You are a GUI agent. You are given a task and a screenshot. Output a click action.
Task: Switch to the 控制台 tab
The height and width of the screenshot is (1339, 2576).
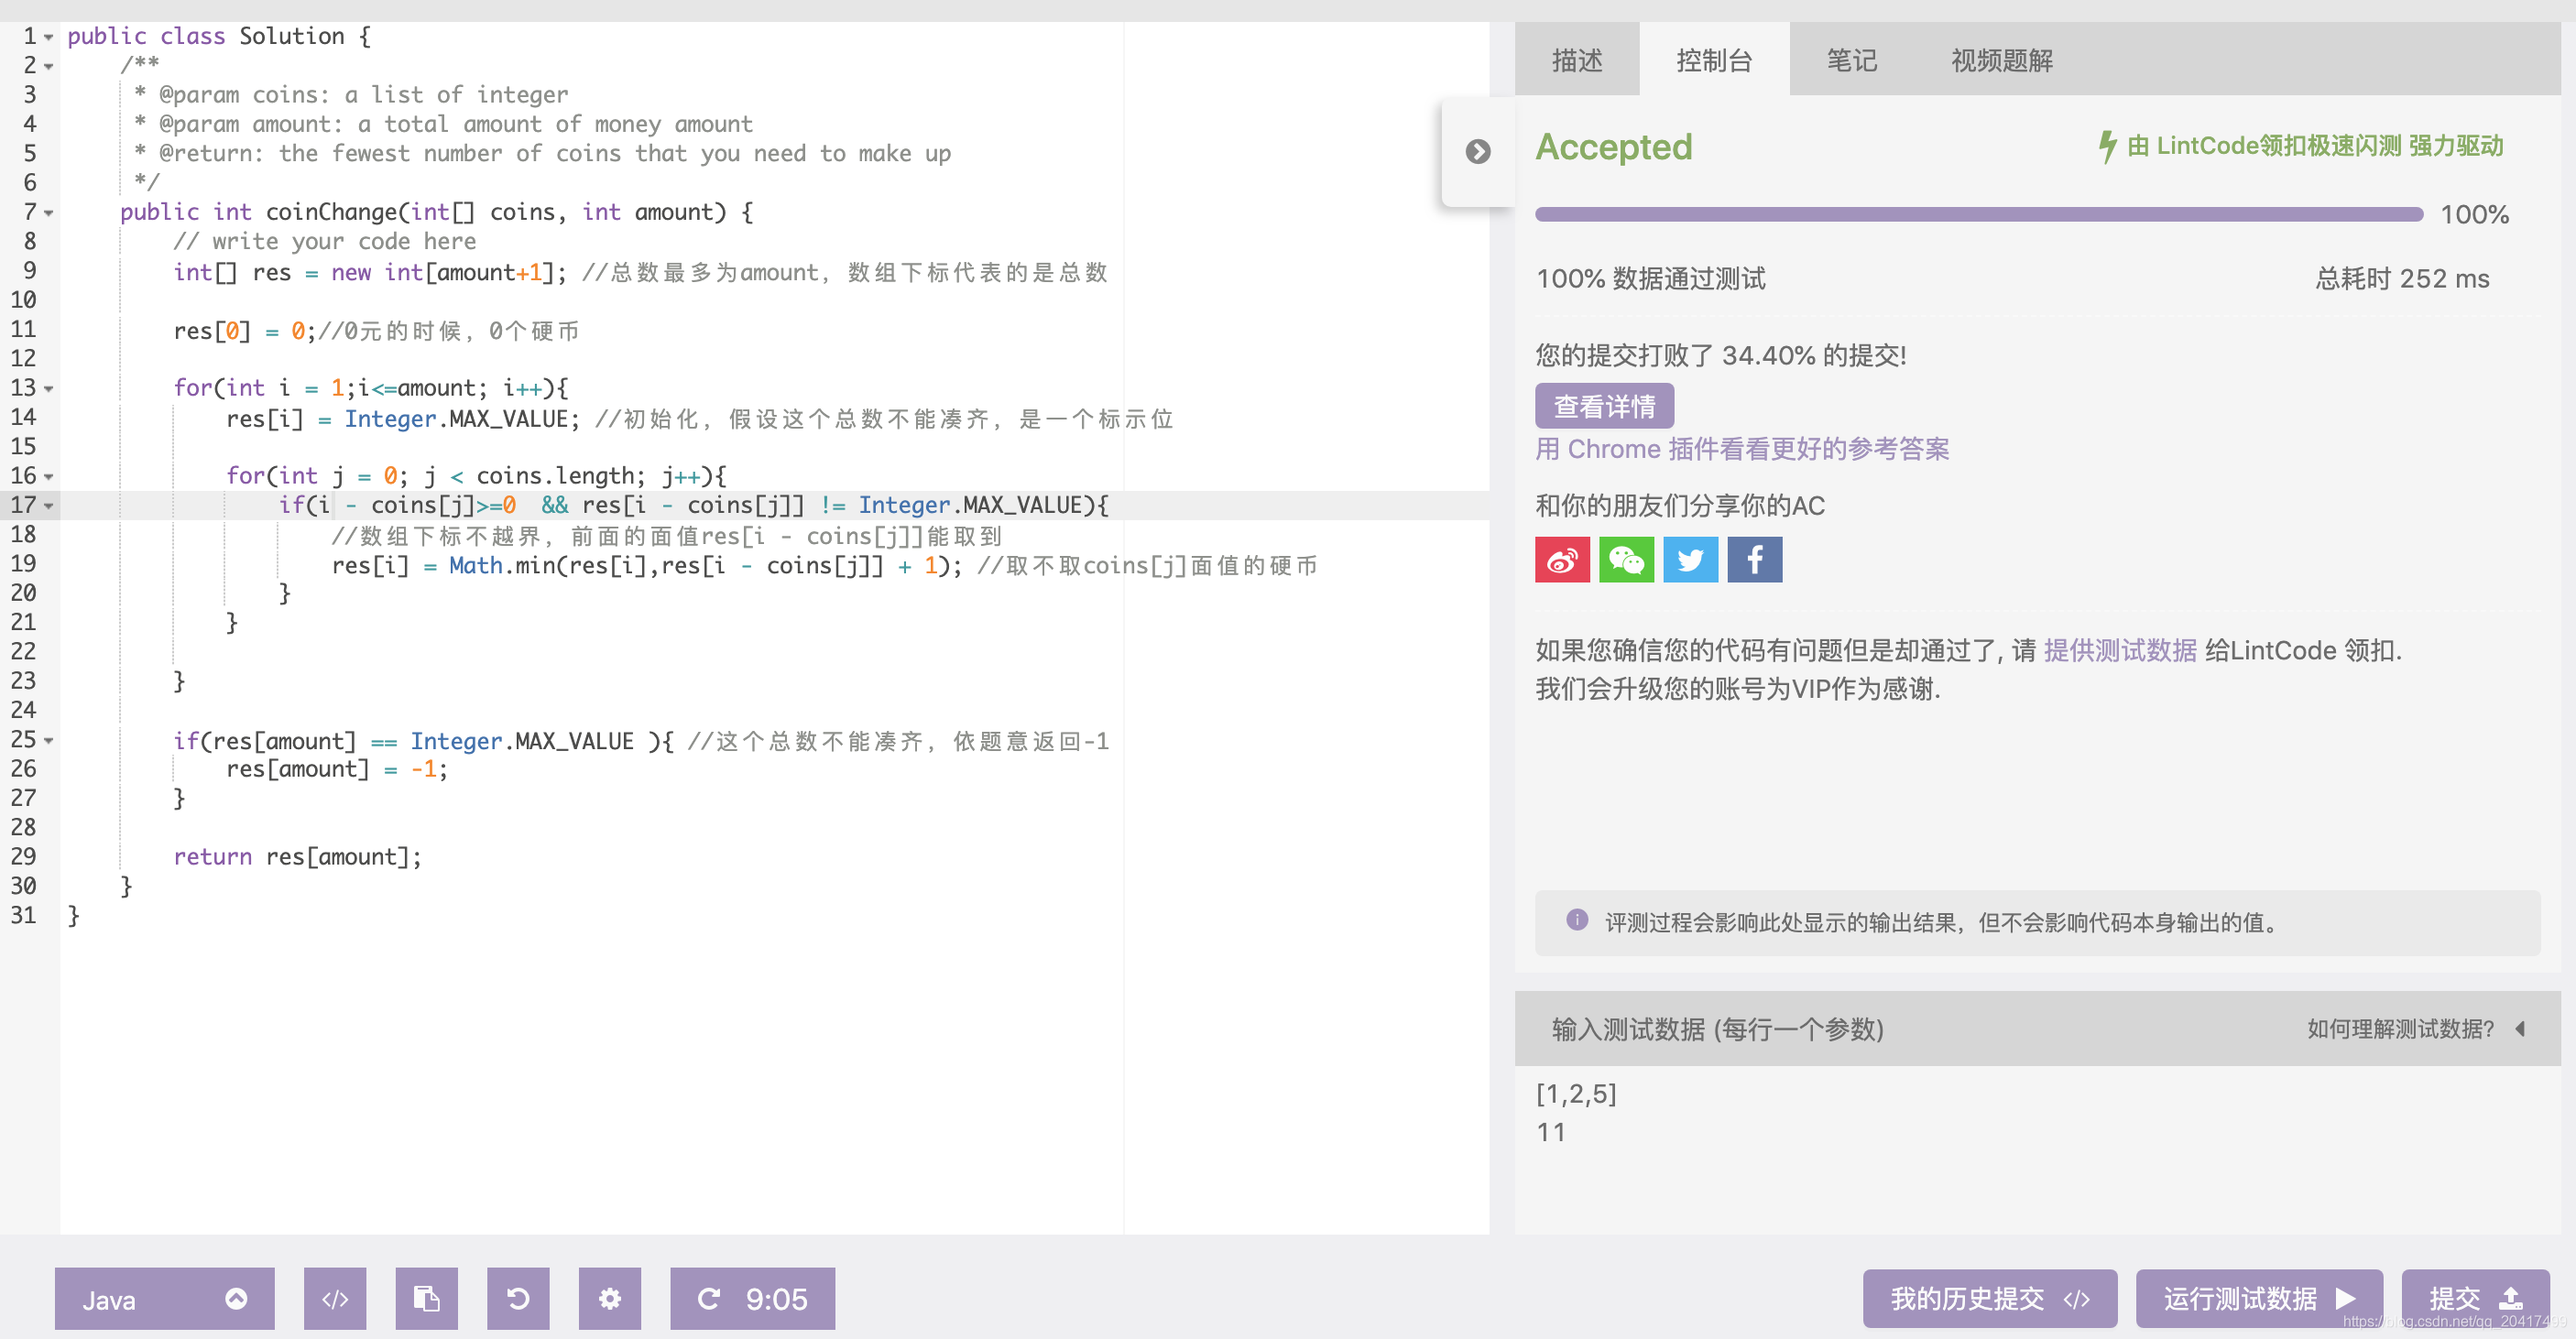[x=1714, y=60]
